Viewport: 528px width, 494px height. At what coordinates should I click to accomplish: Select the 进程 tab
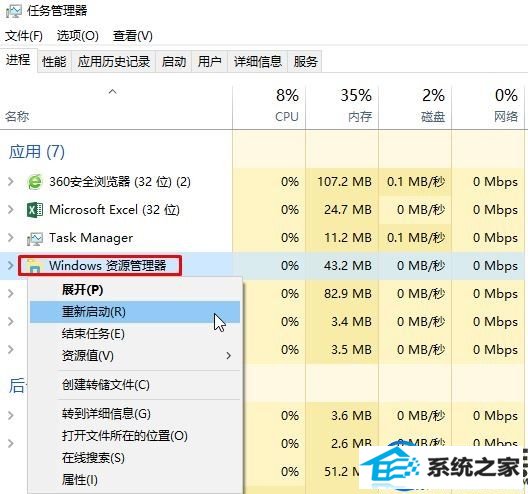click(18, 60)
